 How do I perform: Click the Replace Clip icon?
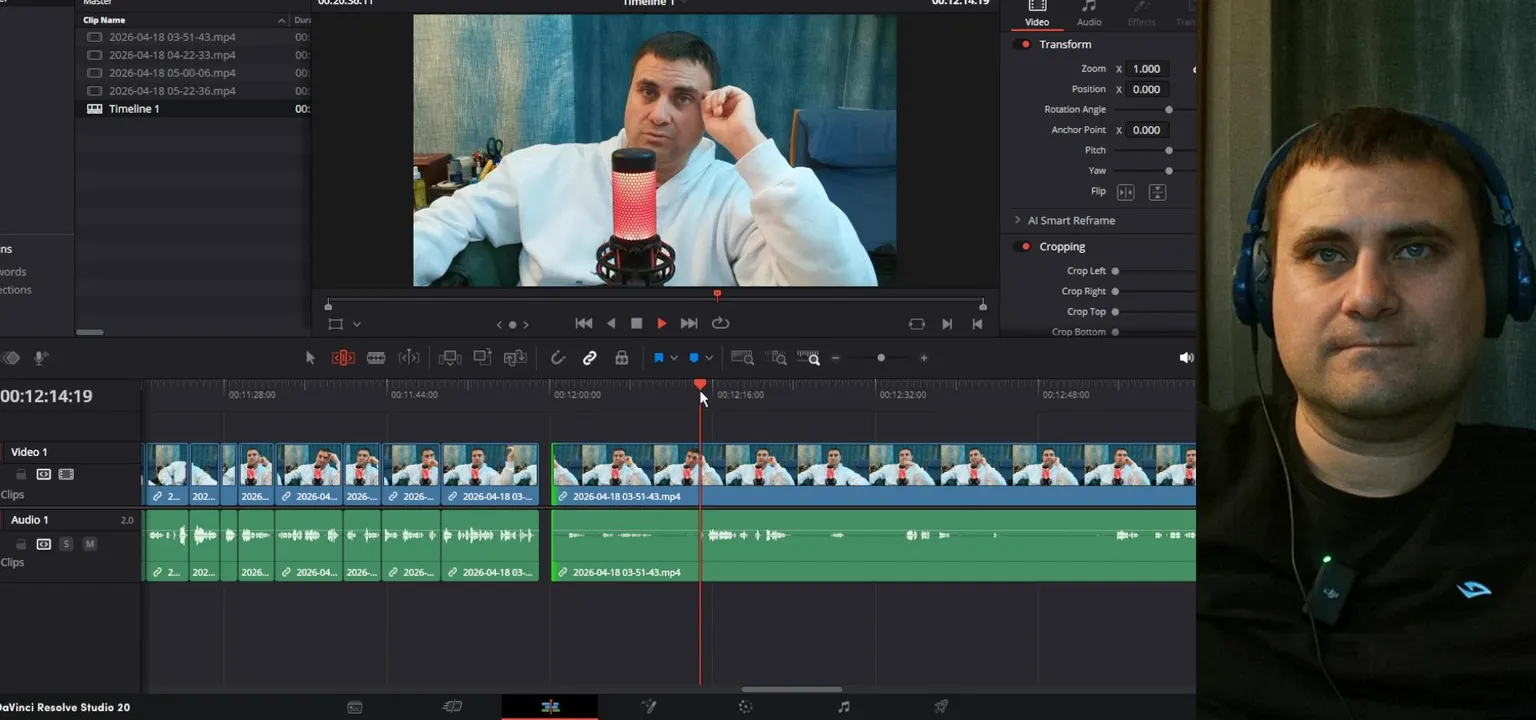tap(515, 358)
